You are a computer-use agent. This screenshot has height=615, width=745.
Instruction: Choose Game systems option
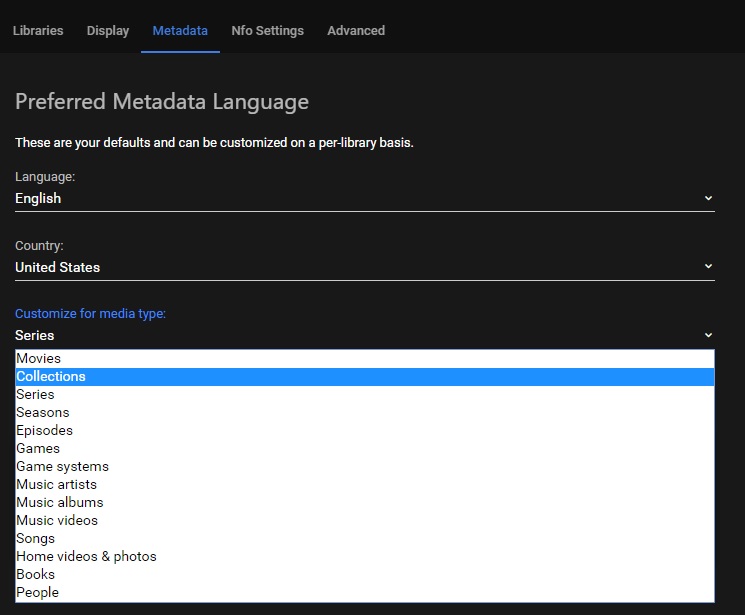click(364, 467)
